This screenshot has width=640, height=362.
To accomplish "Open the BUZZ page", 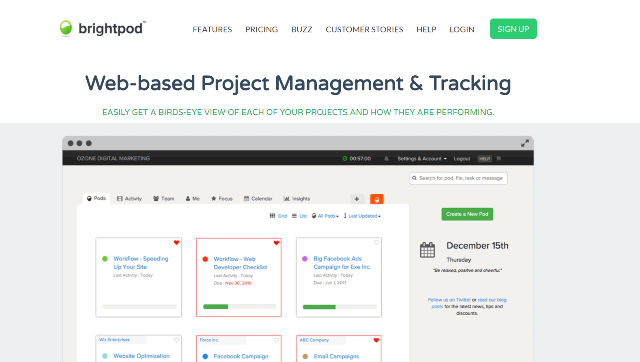I will pos(302,29).
